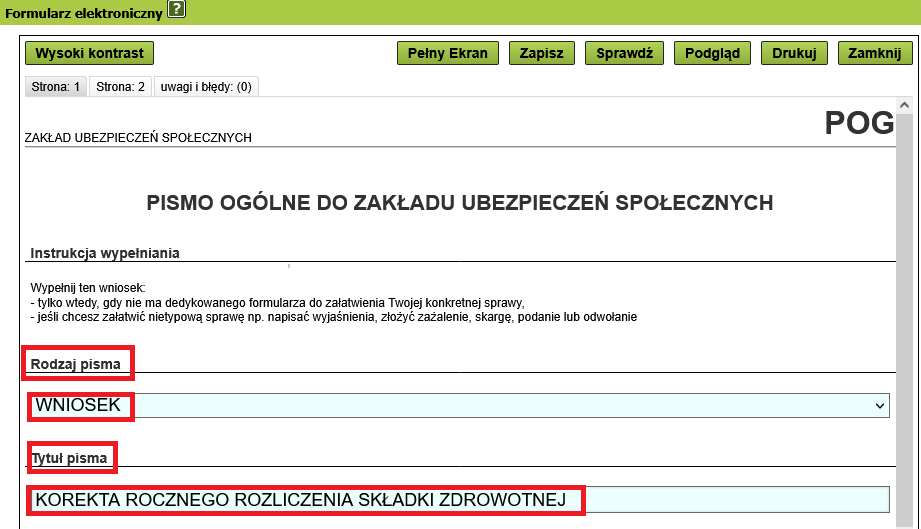The image size is (921, 529).
Task: Click the Instrukcja wypełniania heading
Action: [105, 253]
